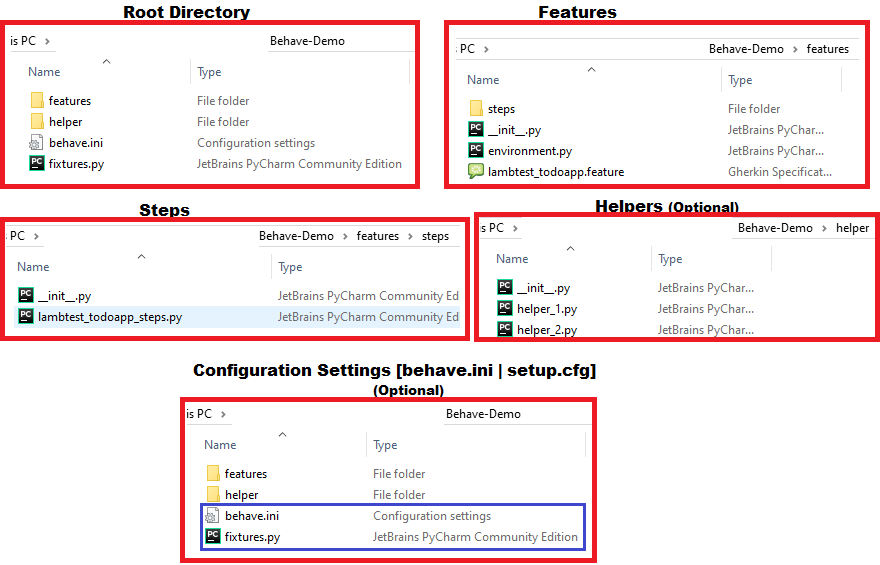This screenshot has height=565, width=880.
Task: Sort by Type column in Features panel
Action: coord(740,80)
